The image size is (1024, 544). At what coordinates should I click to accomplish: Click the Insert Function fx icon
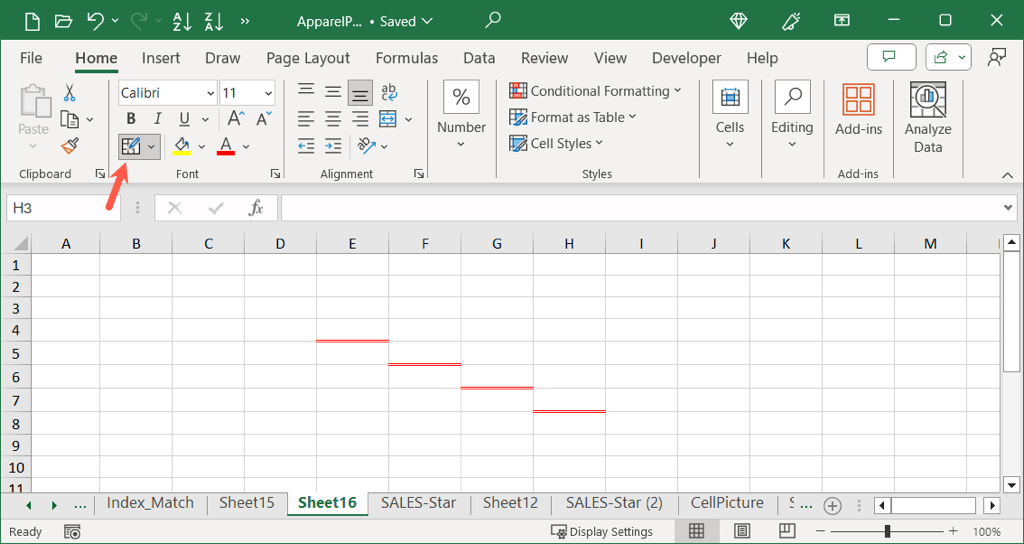point(256,208)
